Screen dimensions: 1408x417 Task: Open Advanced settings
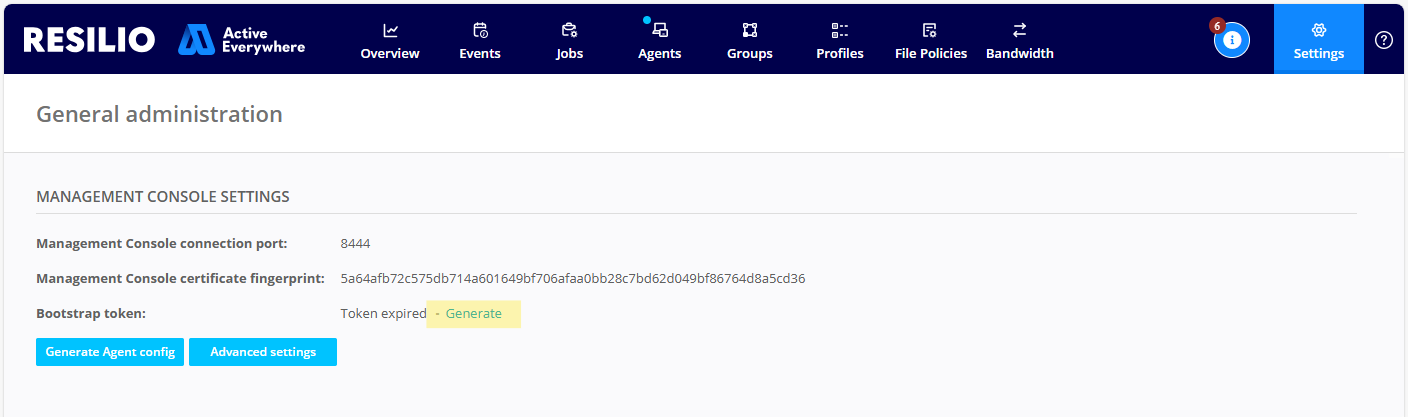[263, 352]
